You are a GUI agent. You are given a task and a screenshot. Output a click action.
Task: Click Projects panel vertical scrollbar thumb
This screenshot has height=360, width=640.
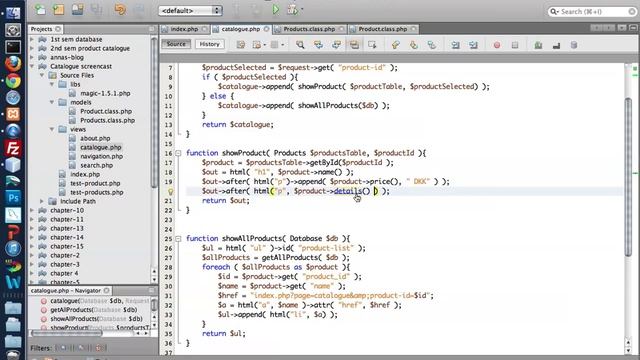tap(154, 112)
